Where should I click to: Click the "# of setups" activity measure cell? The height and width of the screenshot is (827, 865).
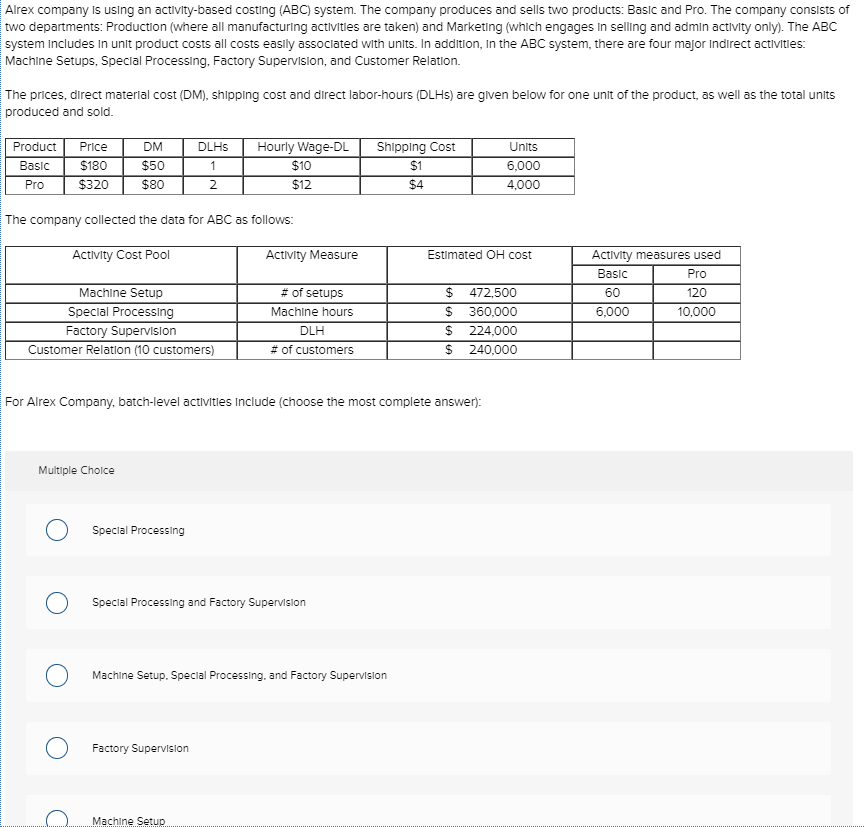pos(310,293)
